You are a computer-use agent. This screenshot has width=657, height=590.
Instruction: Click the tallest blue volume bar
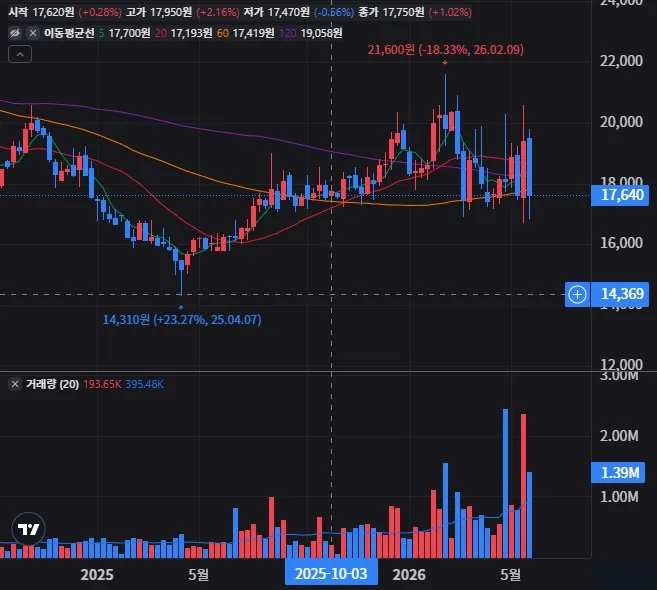[505, 484]
